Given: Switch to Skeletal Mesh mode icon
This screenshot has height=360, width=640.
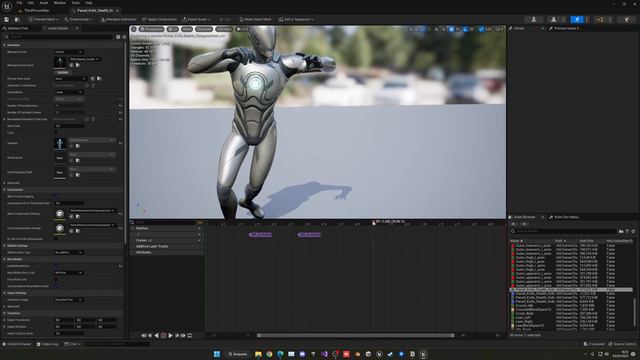Looking at the screenshot, I should tap(553, 19).
